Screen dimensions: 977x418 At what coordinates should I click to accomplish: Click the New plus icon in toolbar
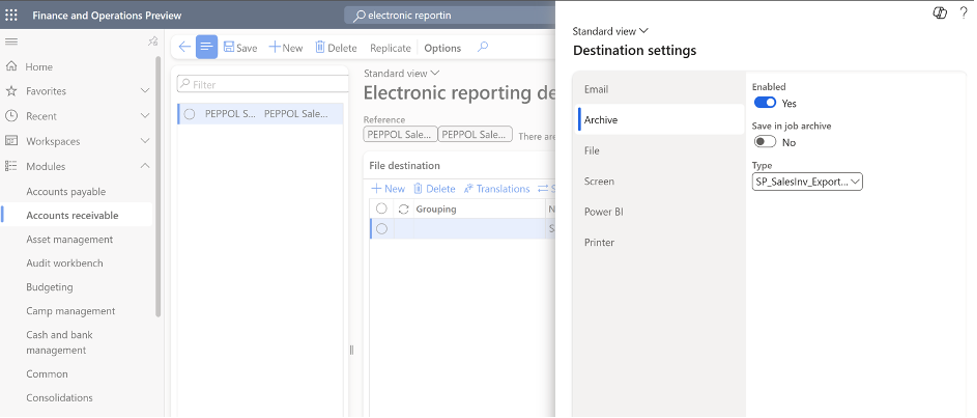[274, 47]
